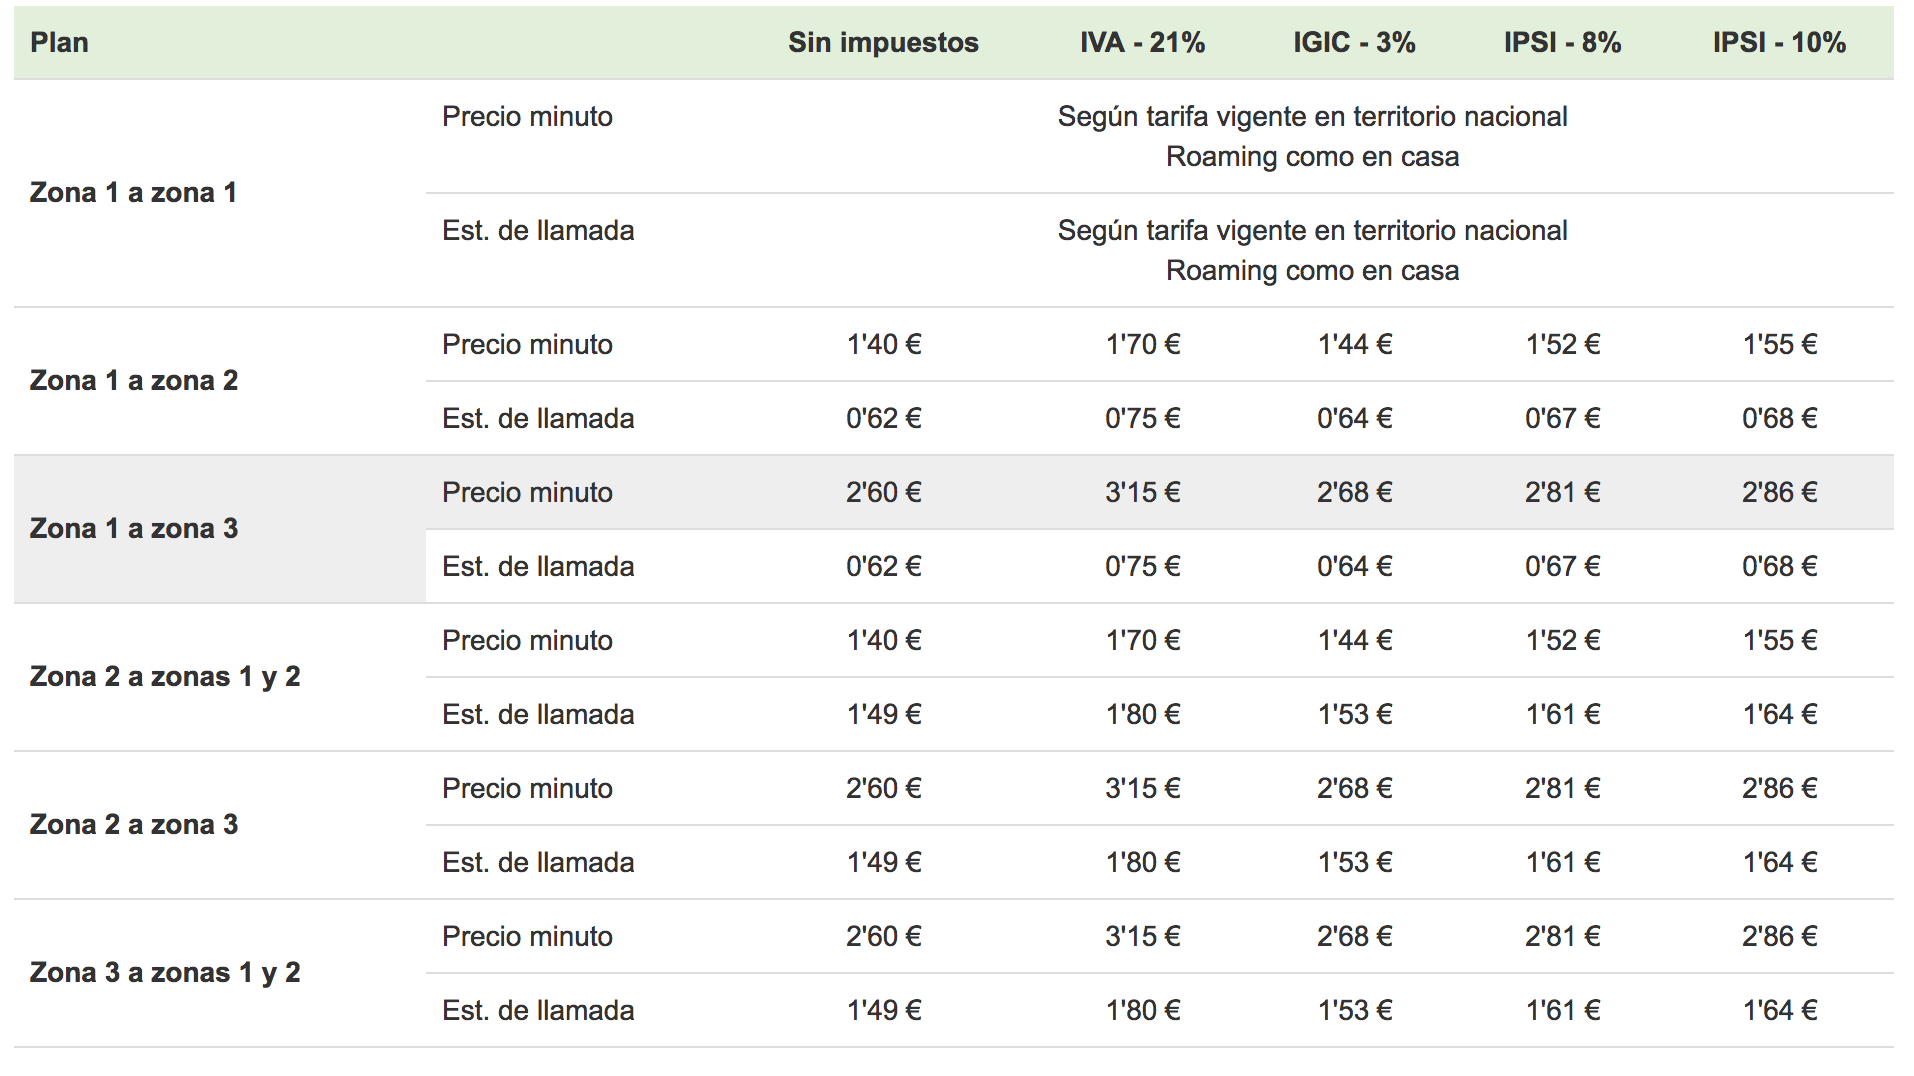This screenshot has height=1076, width=1914.
Task: Select the 2'68 € IGIC price for Zona 2 a zona 3
Action: [1354, 789]
